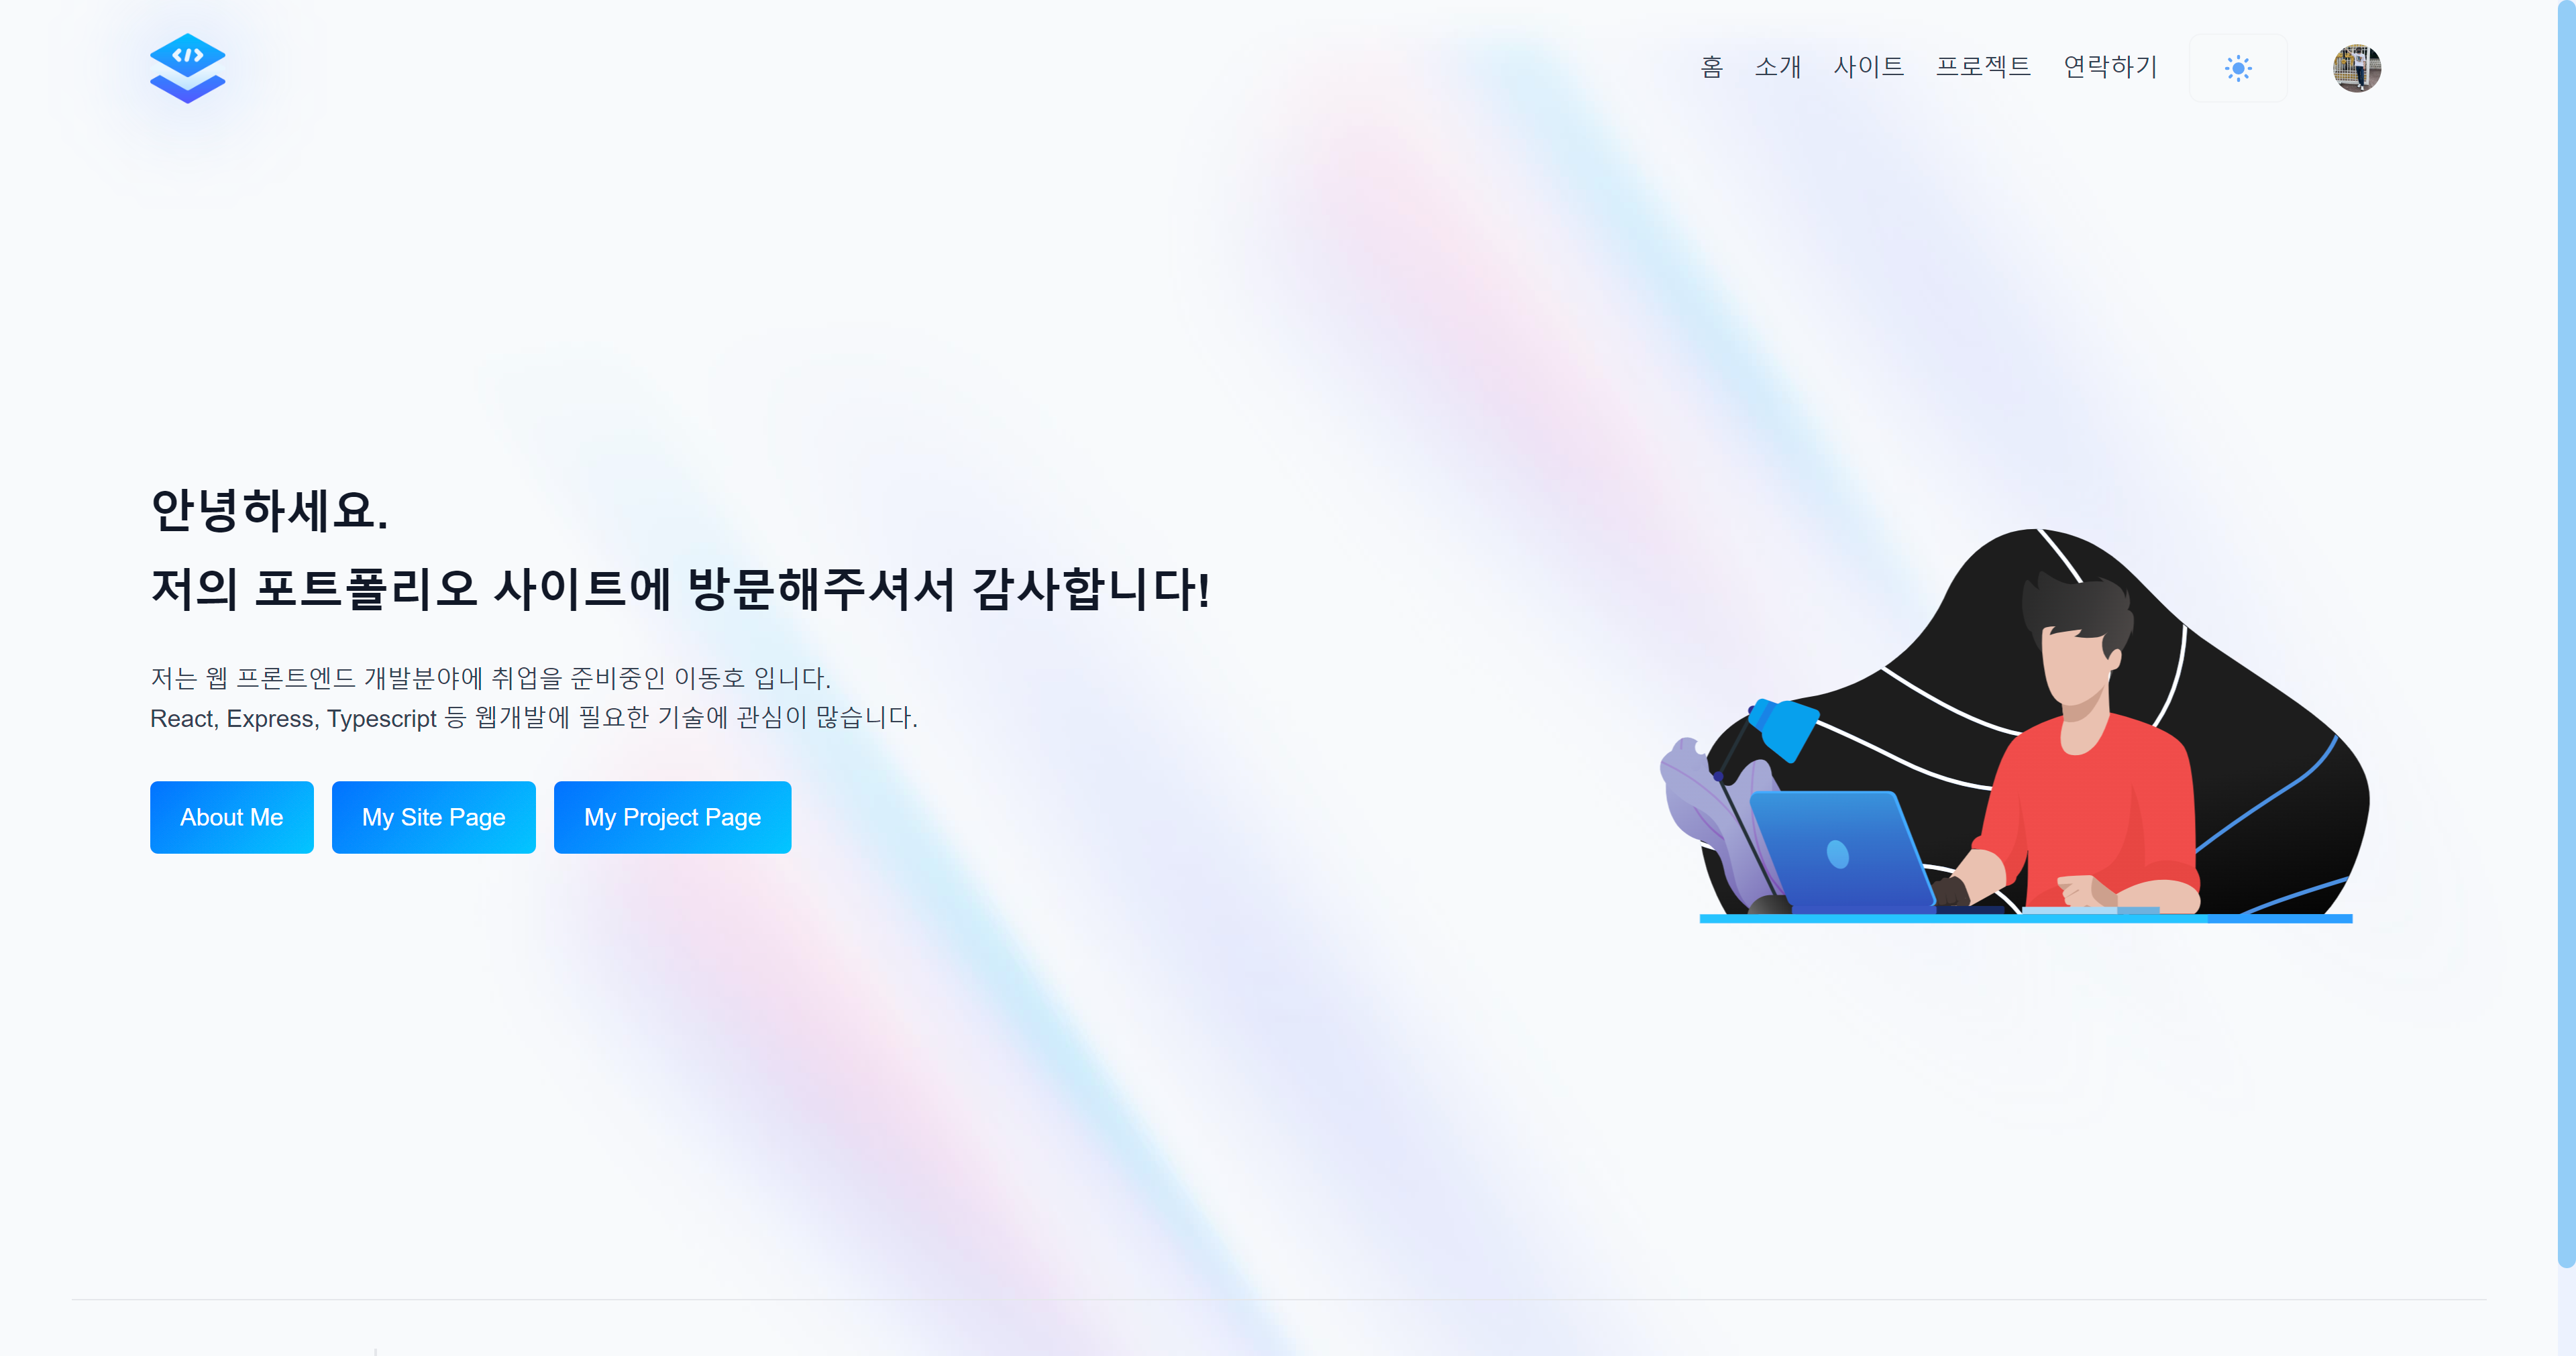The width and height of the screenshot is (2576, 1356).
Task: Go to the 홈 nav item
Action: [1712, 67]
